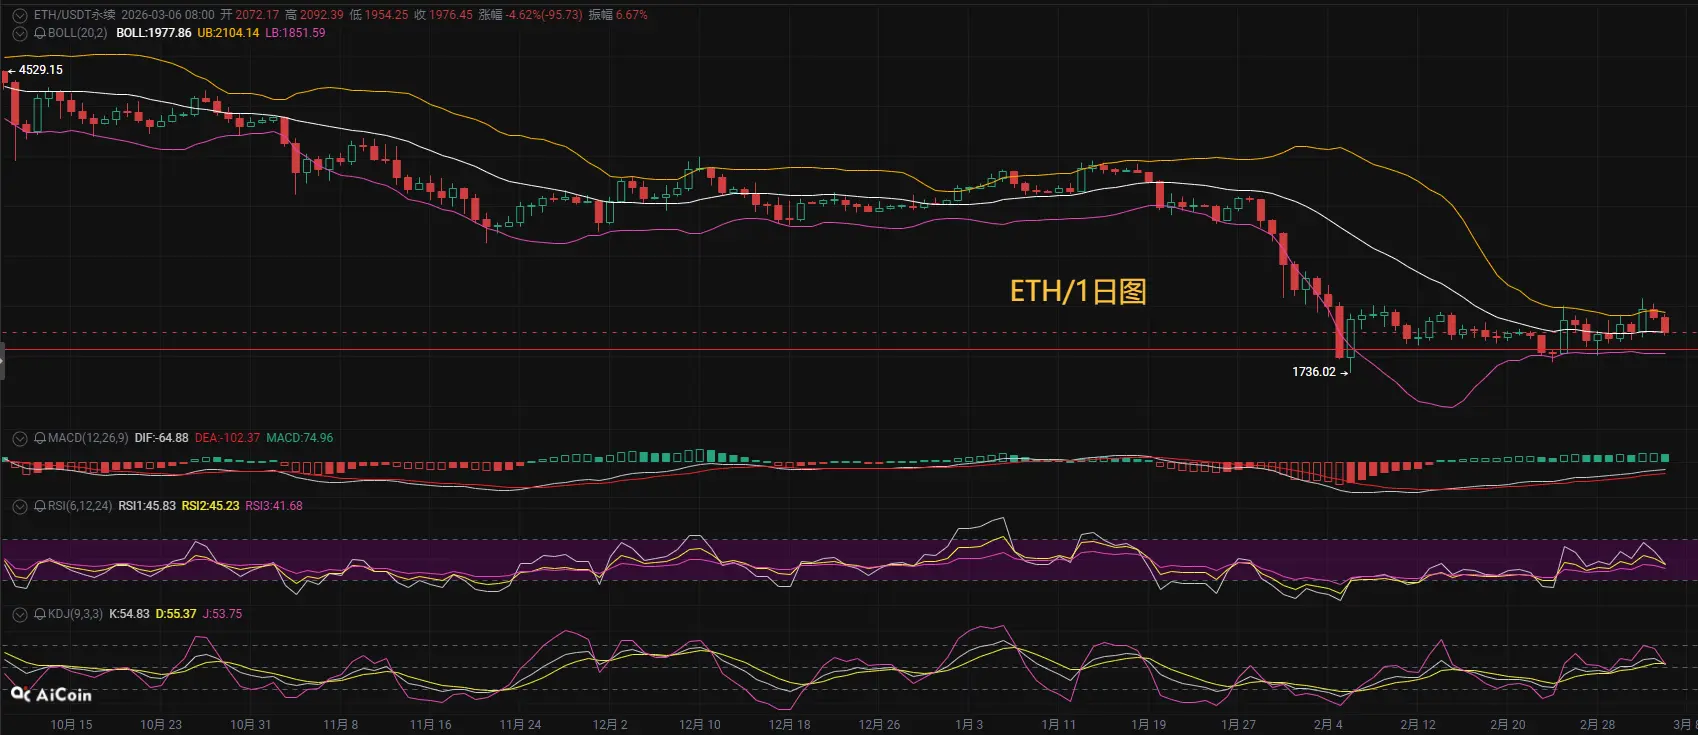Collapse the RSI indicator pane chevron
This screenshot has height=735, width=1698.
19,506
